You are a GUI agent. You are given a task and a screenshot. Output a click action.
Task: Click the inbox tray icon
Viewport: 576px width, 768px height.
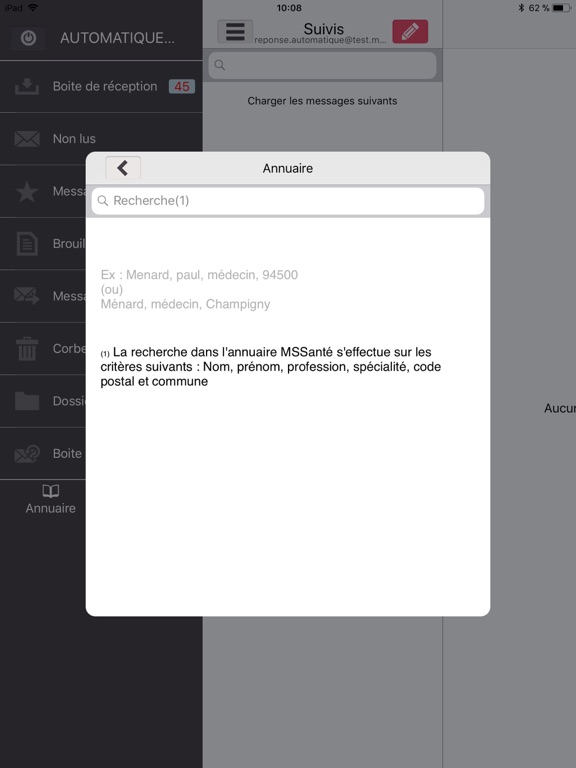(x=27, y=86)
